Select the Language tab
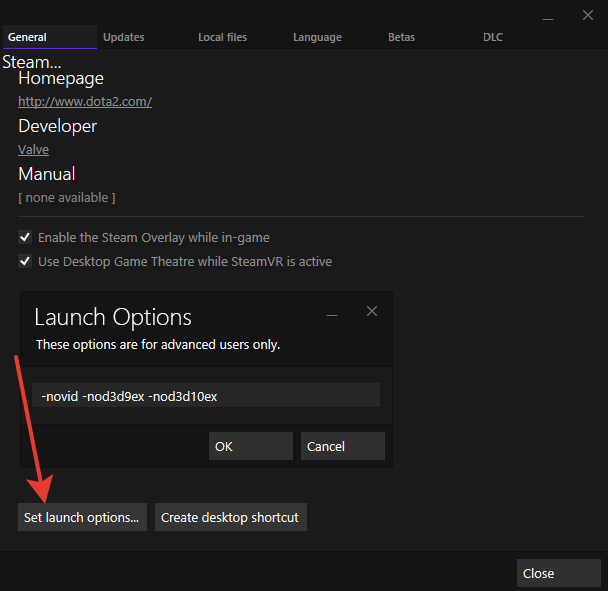The height and width of the screenshot is (591, 608). 317,37
